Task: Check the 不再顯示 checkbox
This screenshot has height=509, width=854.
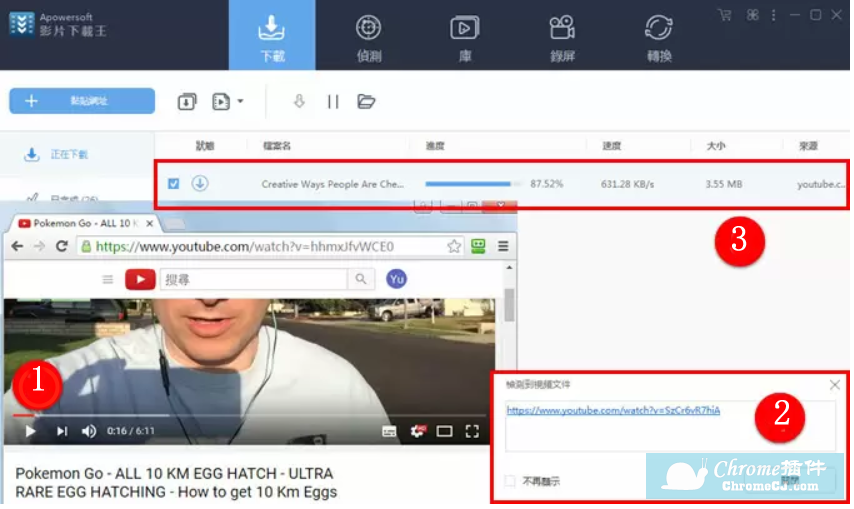Action: click(x=510, y=481)
